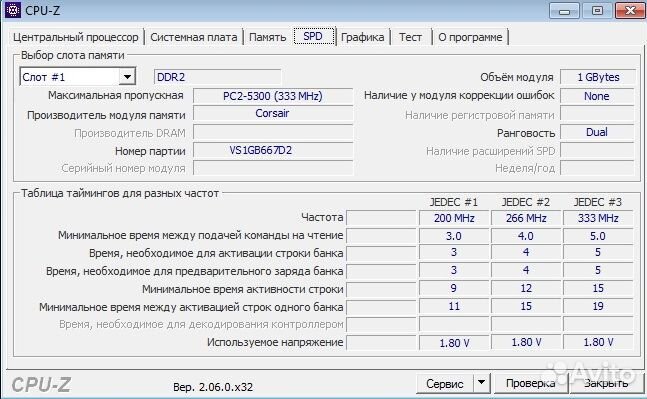Click the 266 MHz frequency cell

(526, 218)
